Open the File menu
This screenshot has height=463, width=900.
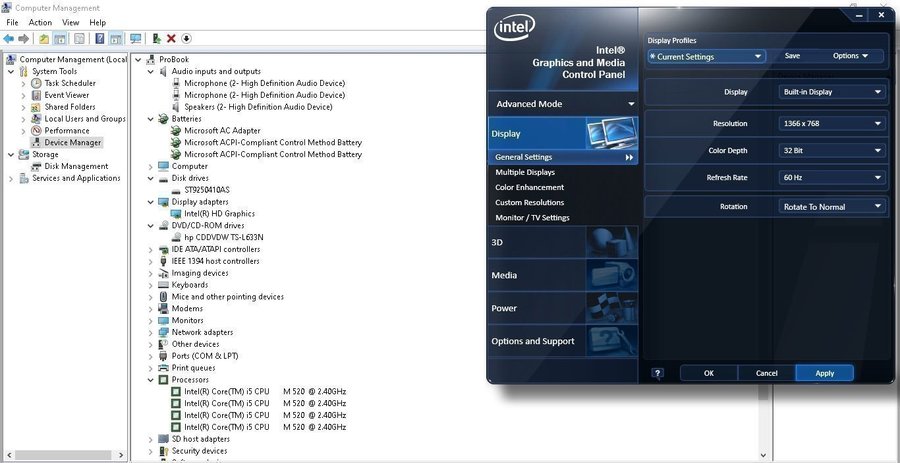[13, 22]
